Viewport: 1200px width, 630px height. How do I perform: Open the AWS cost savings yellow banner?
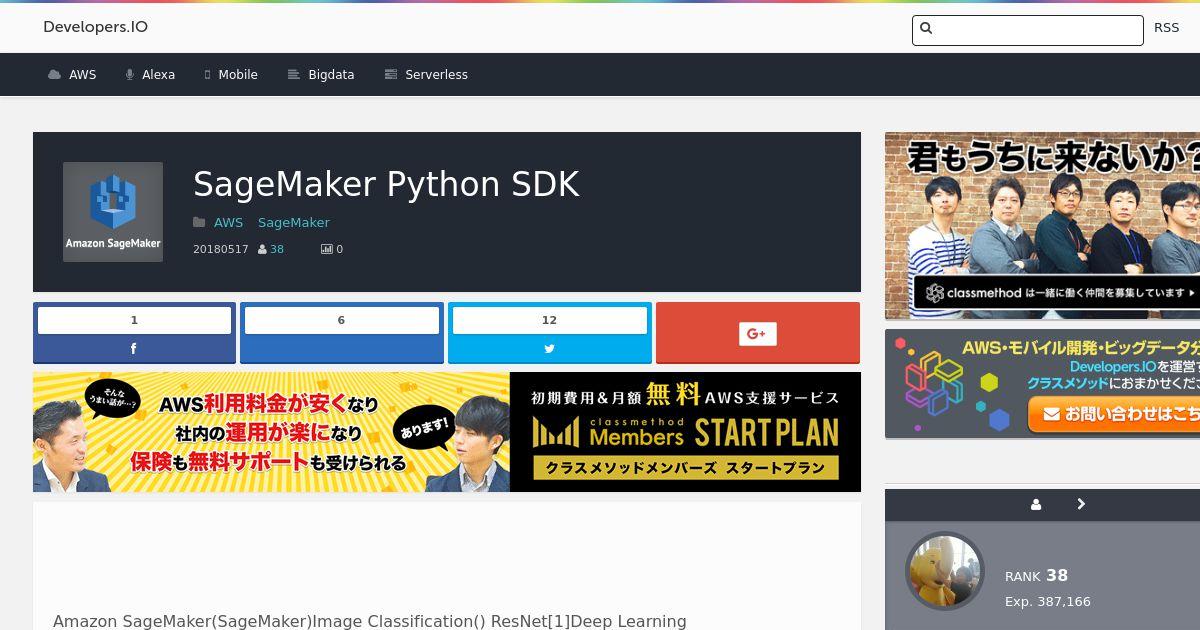pos(271,432)
